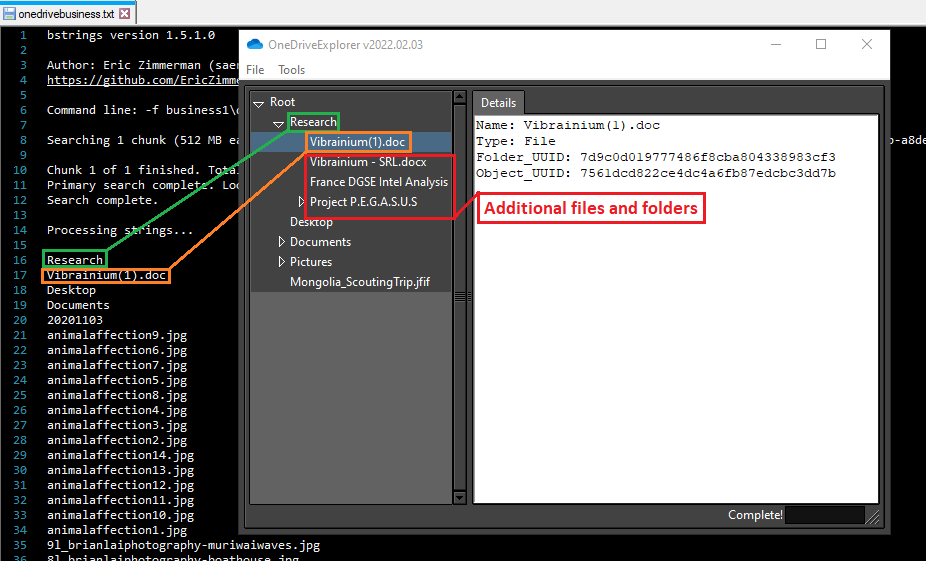Click the tree panel vertical scrollbar track

click(x=459, y=298)
